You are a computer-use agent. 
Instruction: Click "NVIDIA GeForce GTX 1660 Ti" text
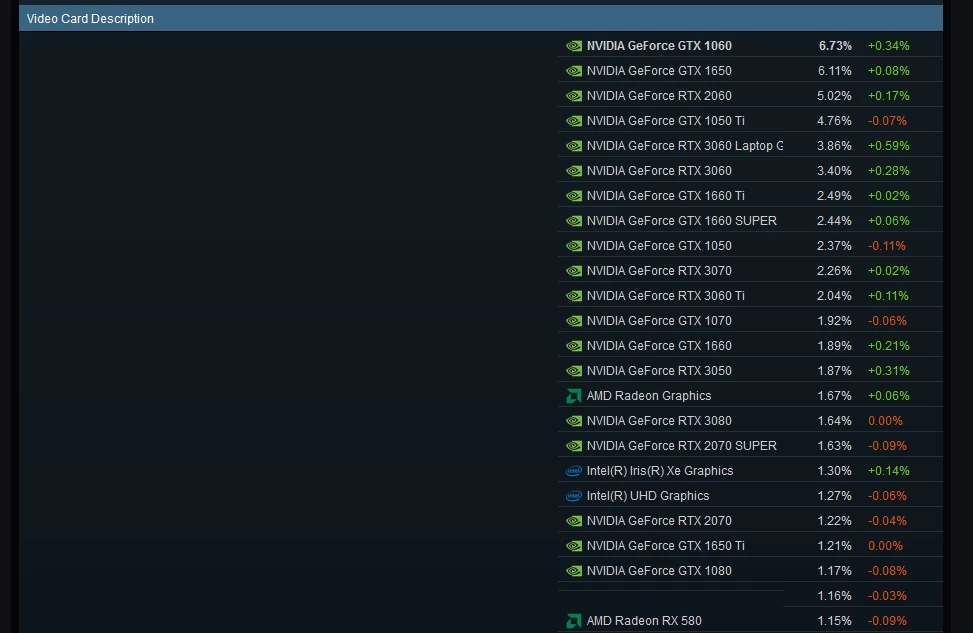coord(666,196)
